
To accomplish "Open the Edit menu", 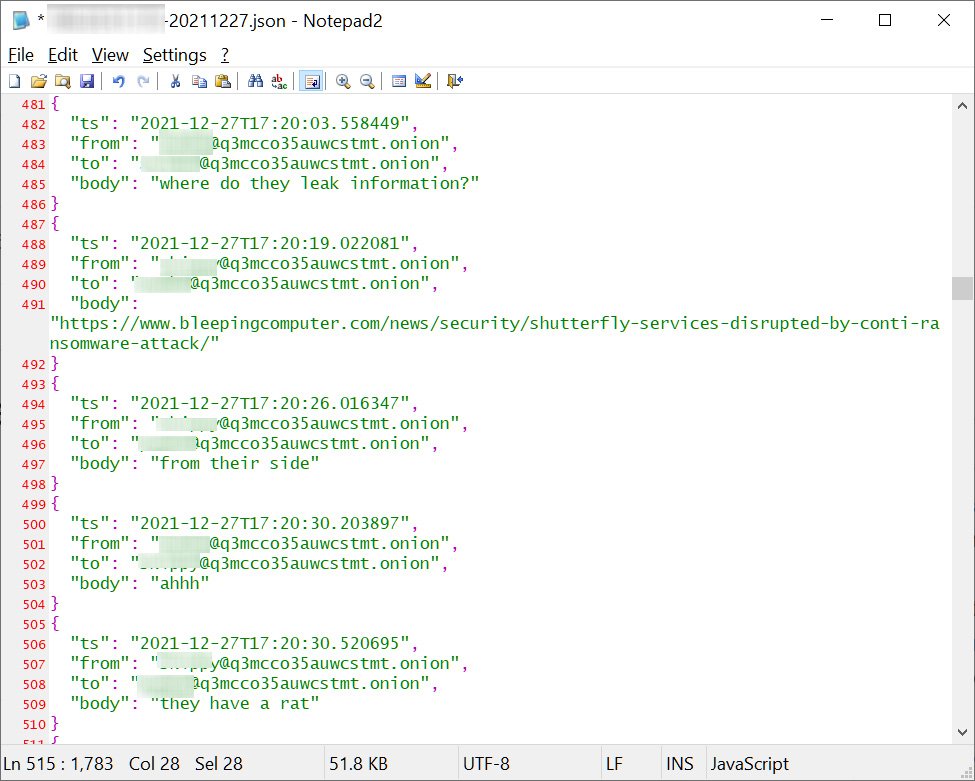I will (63, 55).
